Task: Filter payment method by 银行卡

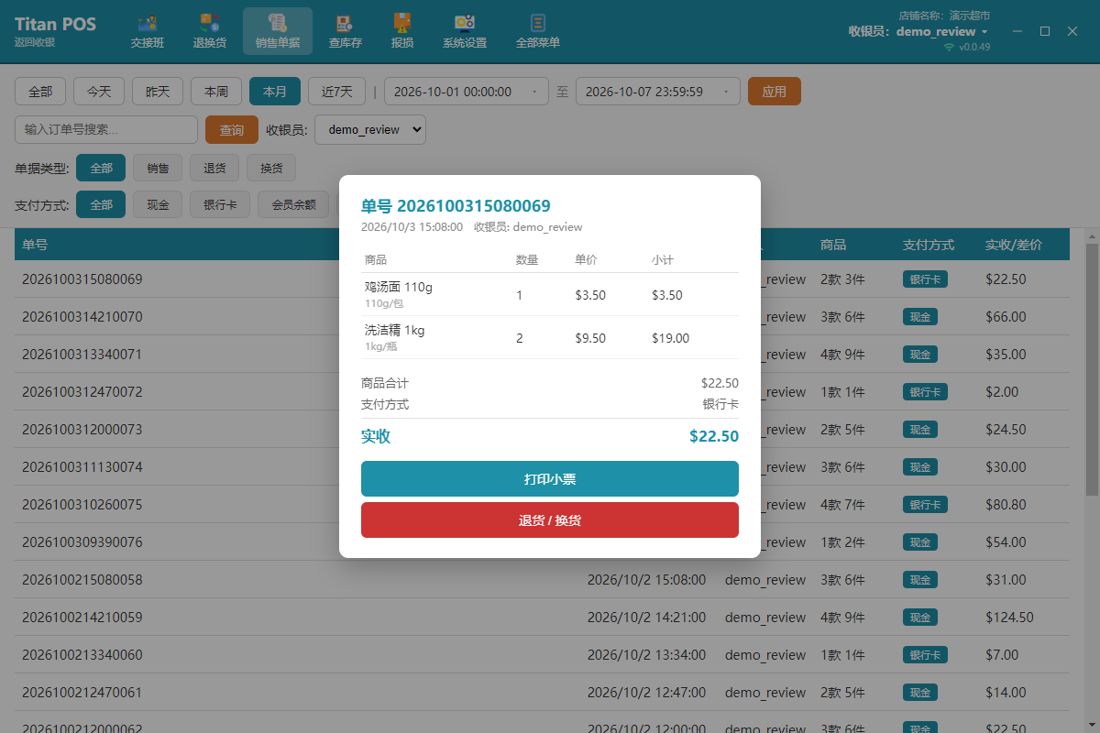Action: (x=220, y=205)
